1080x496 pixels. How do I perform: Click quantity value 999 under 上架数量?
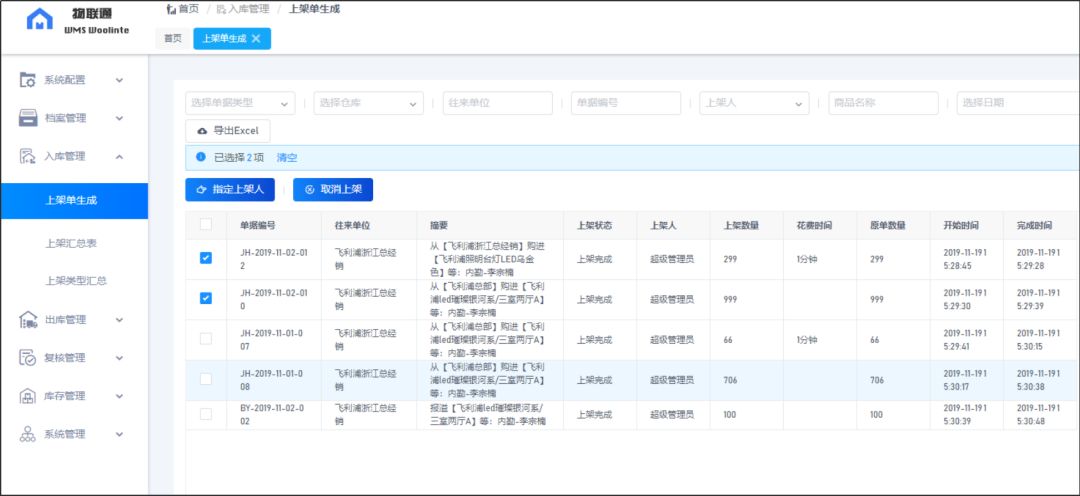(731, 300)
